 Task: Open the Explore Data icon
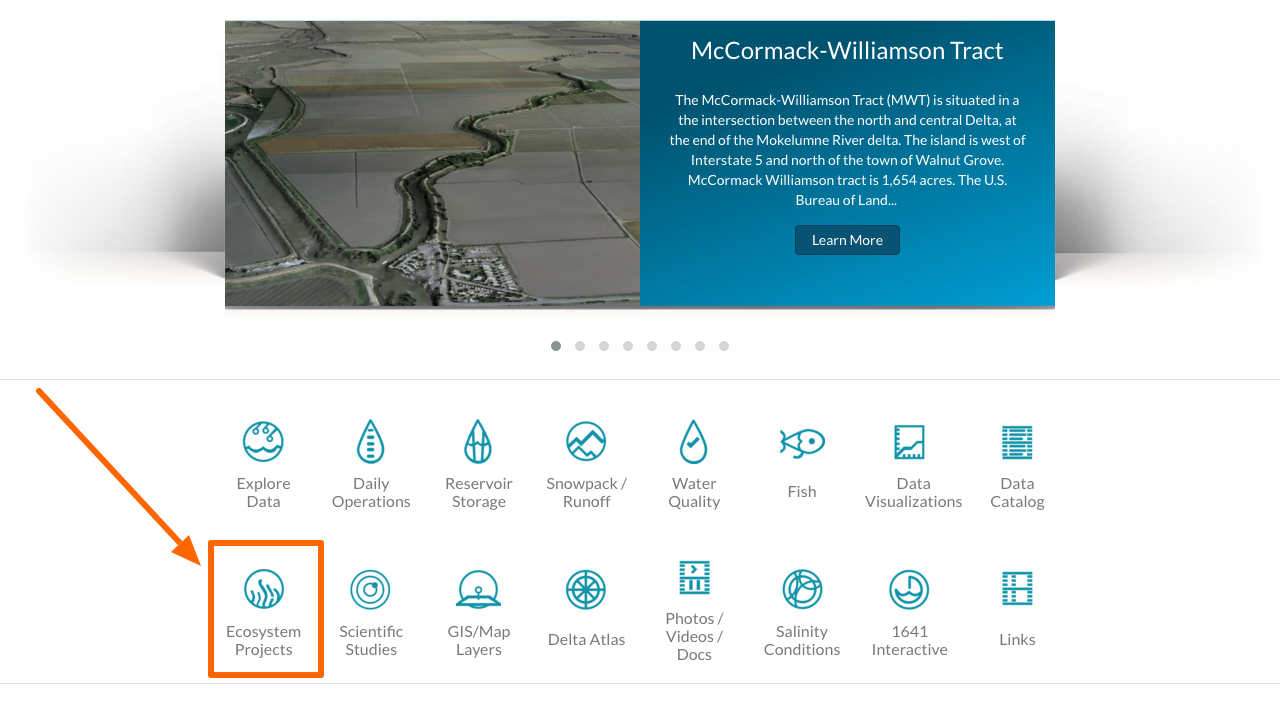tap(263, 441)
